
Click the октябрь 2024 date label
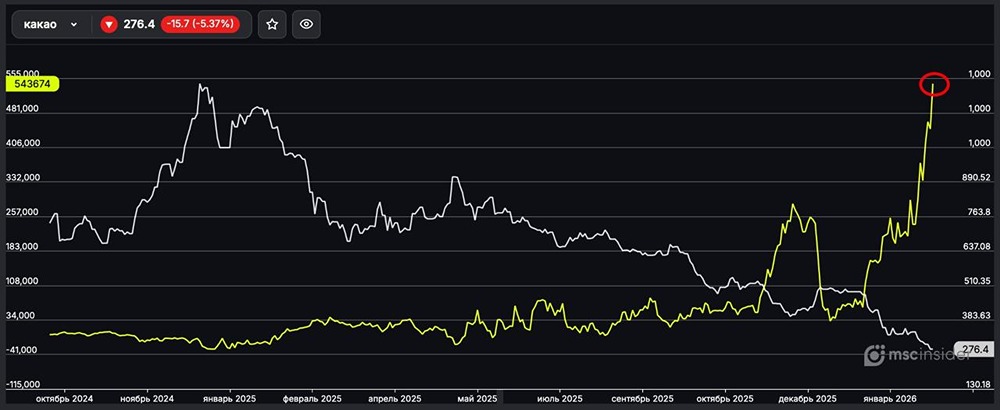(x=63, y=397)
